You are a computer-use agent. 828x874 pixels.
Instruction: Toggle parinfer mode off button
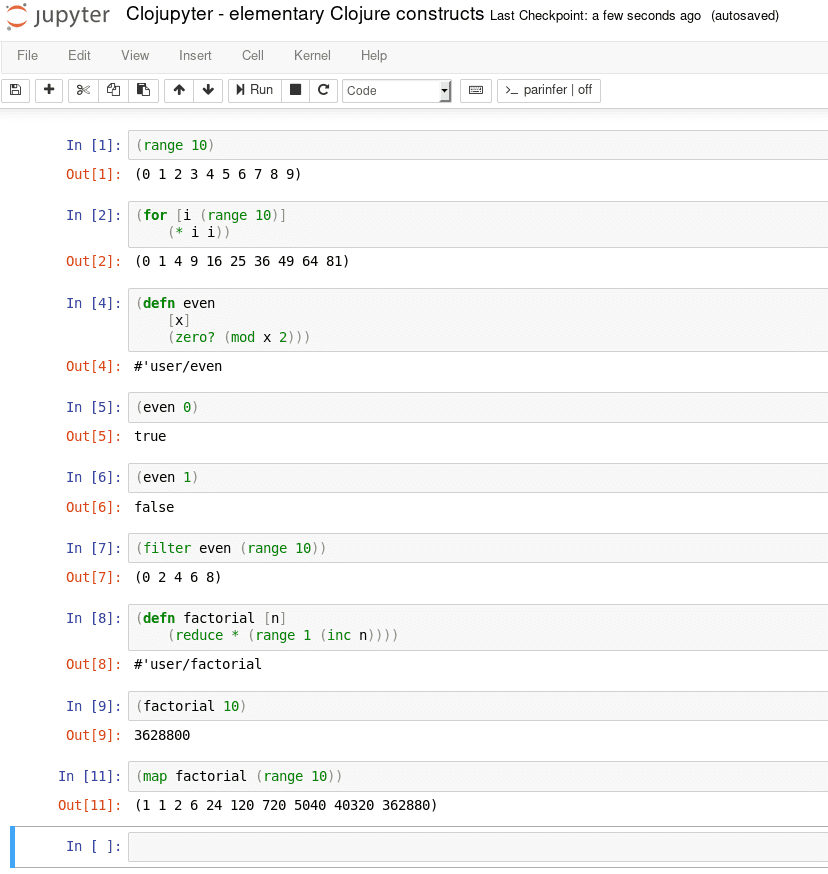click(549, 90)
